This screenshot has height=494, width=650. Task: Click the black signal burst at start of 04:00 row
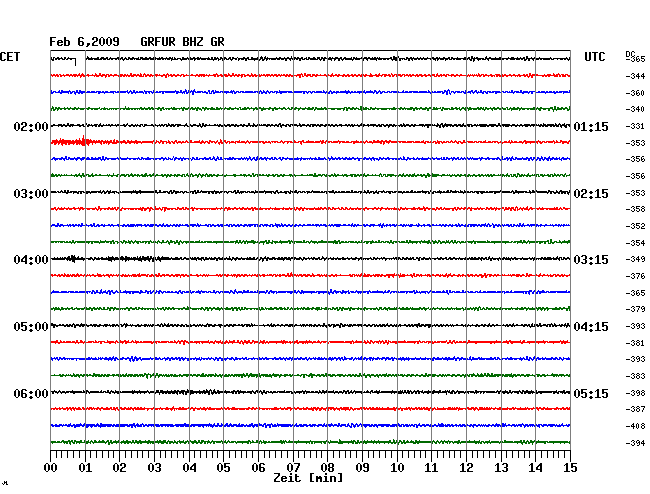click(73, 259)
